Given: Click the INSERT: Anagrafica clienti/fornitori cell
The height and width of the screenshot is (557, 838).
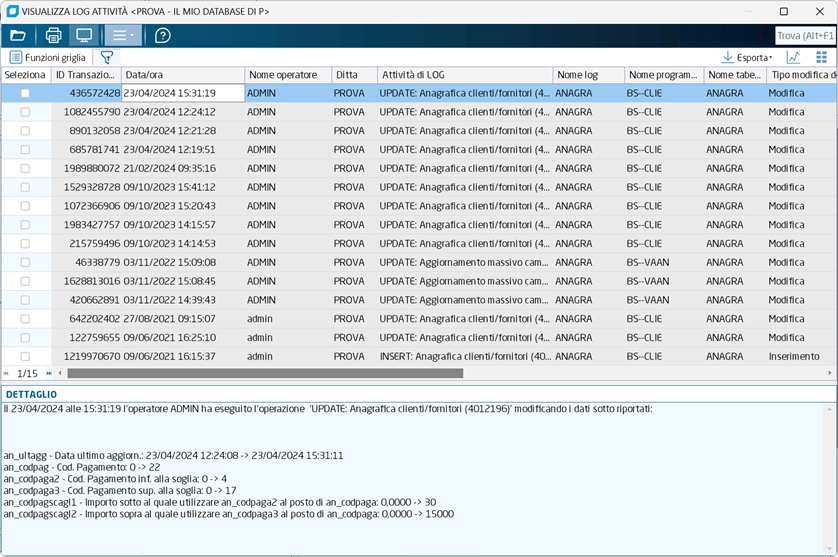Looking at the screenshot, I should tap(465, 357).
